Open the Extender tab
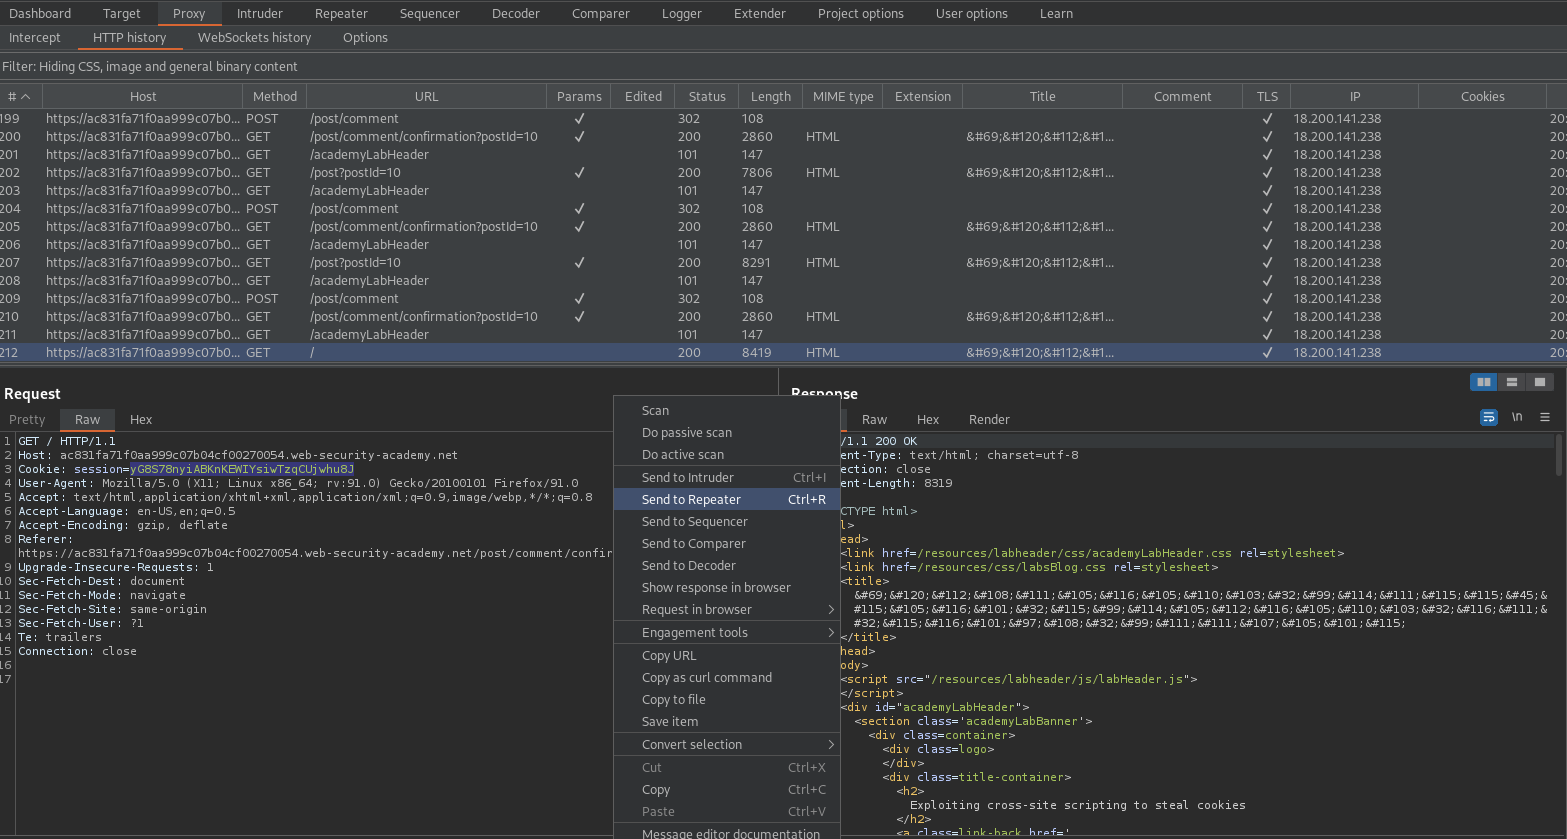The image size is (1567, 839). (760, 13)
